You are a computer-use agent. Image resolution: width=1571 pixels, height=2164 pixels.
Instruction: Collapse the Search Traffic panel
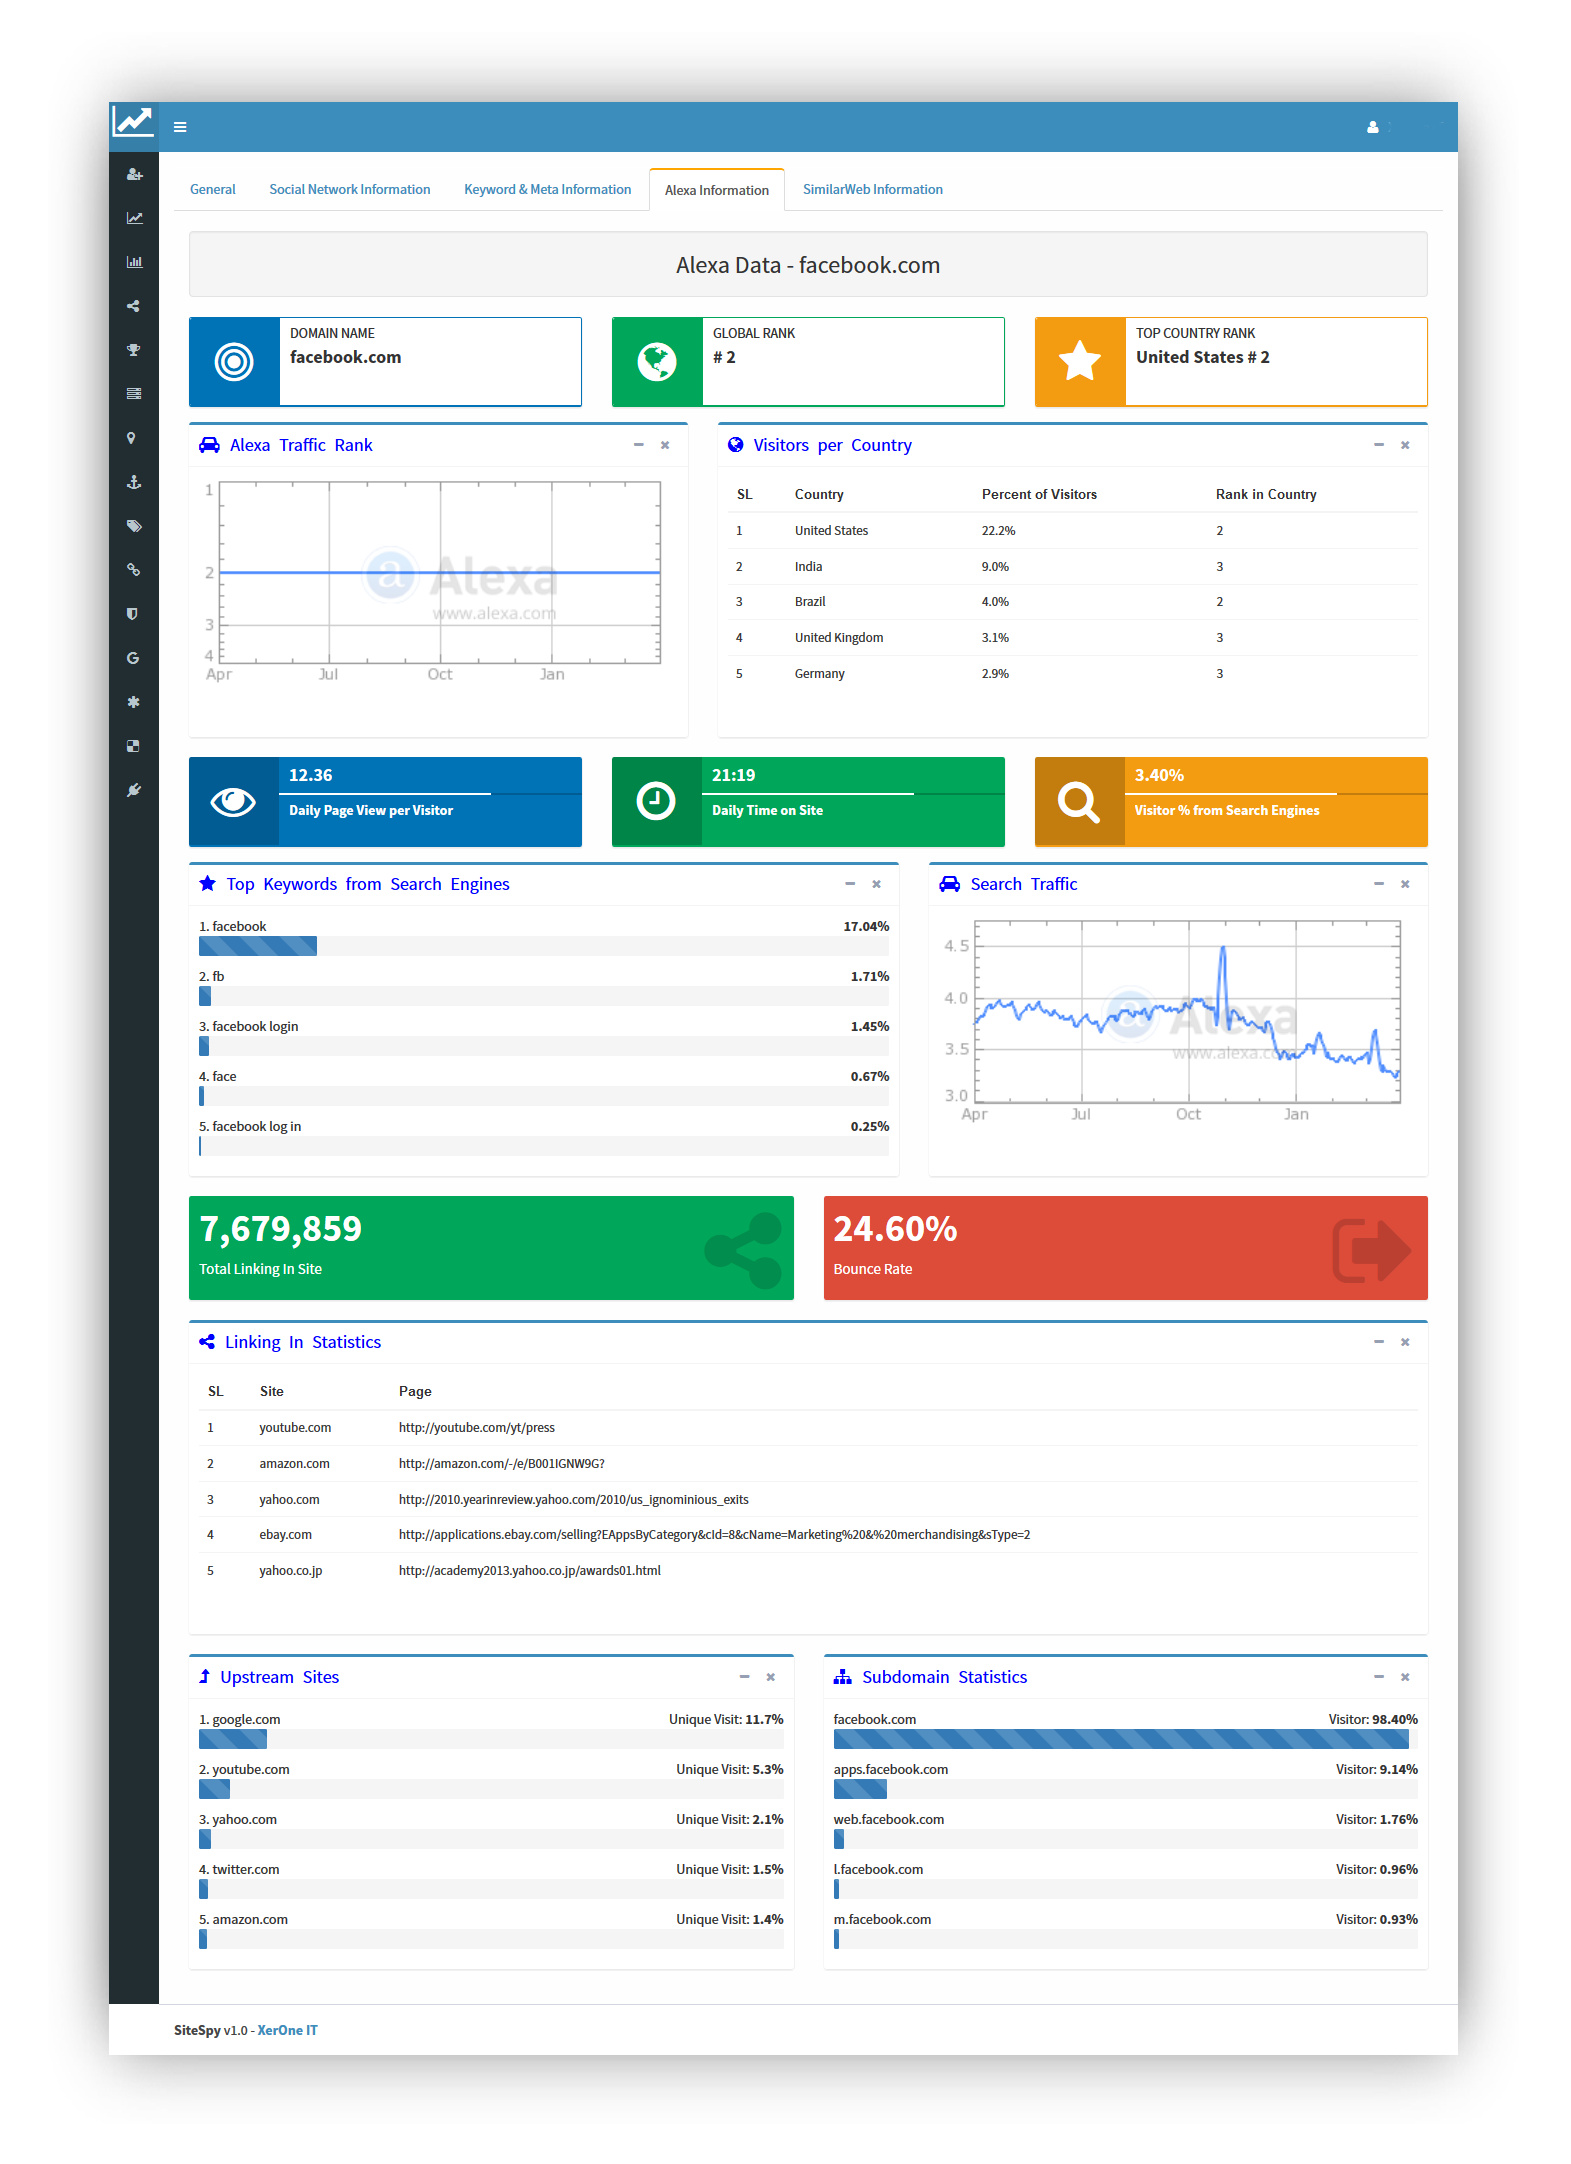(x=1378, y=884)
